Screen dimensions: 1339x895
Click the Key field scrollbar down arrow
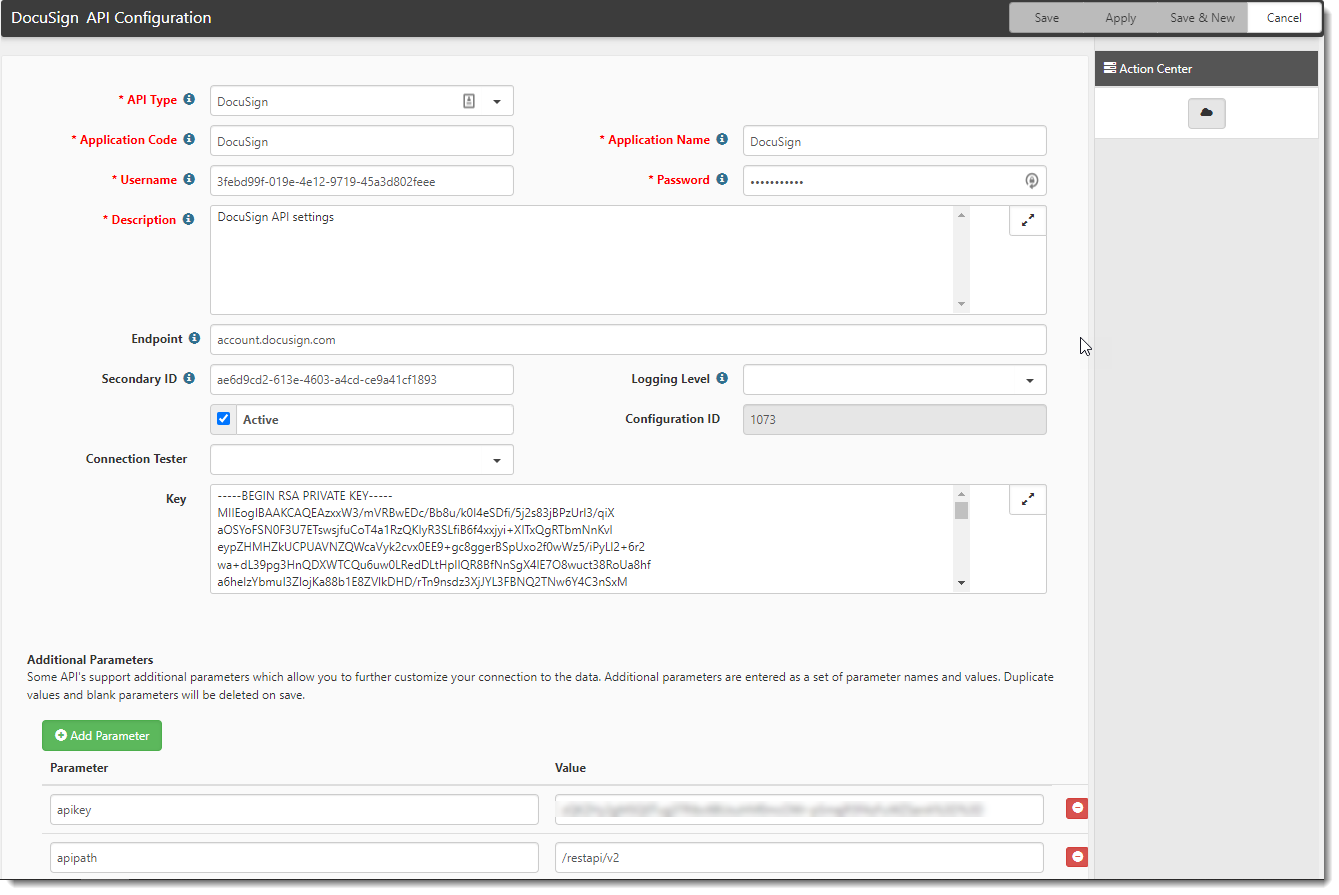point(961,583)
